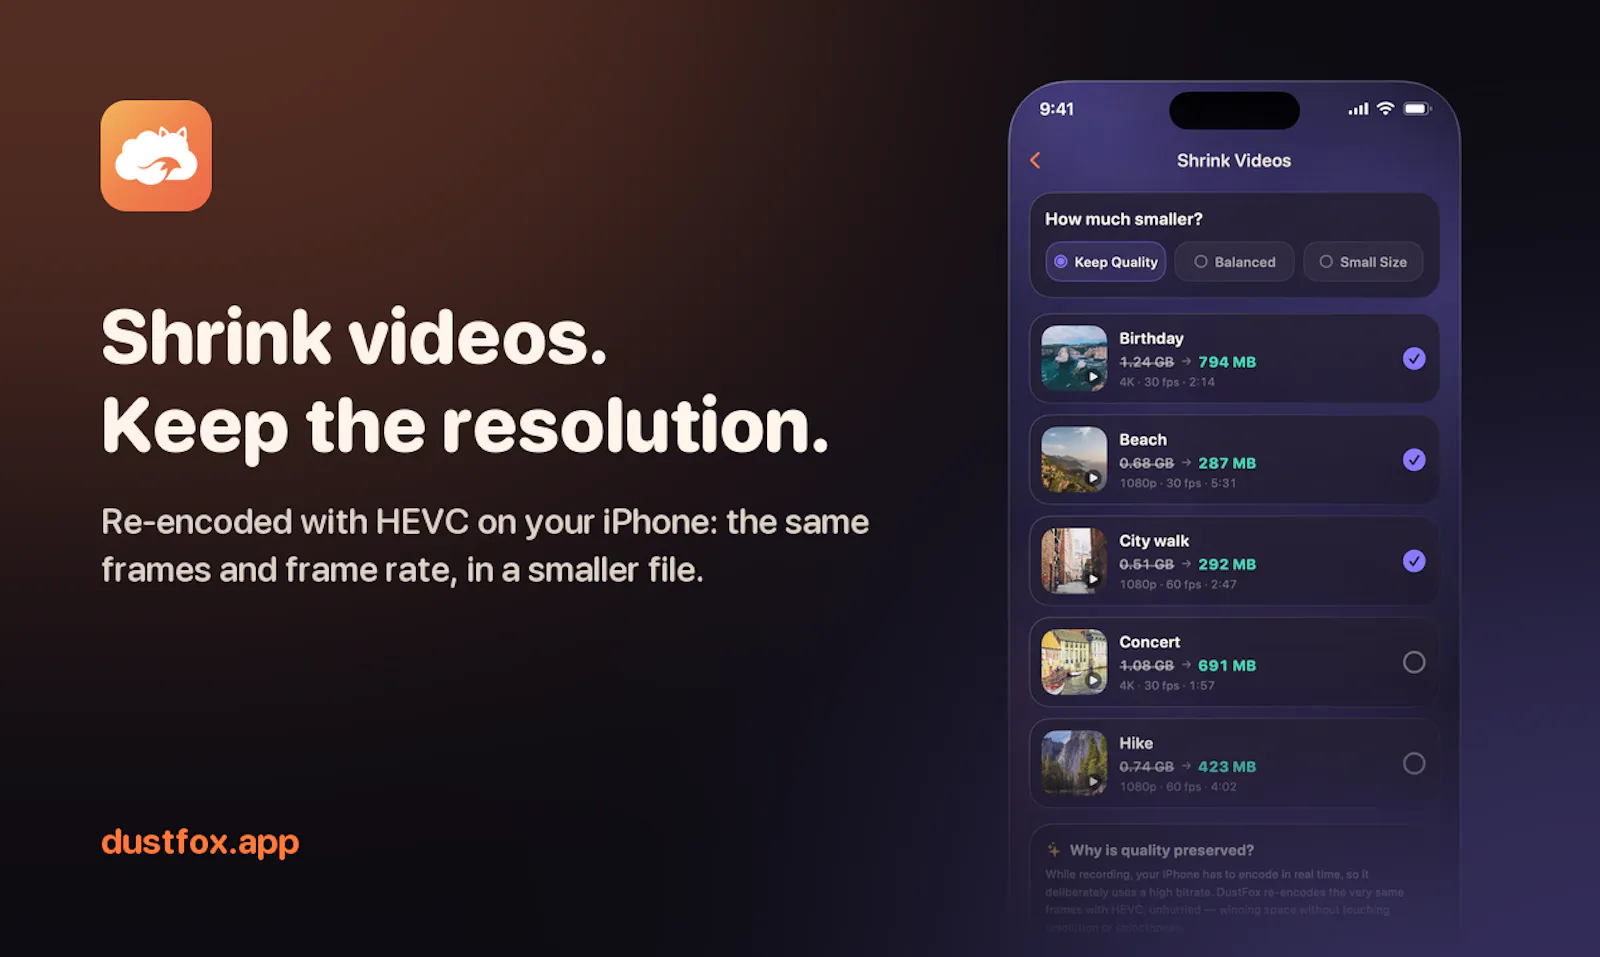Select the Balanced compression option
This screenshot has height=957, width=1600.
[1235, 262]
